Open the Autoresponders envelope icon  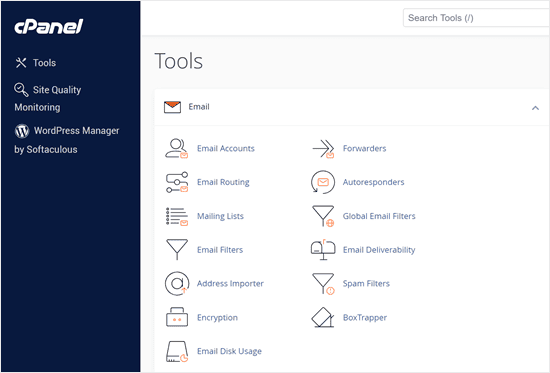323,182
